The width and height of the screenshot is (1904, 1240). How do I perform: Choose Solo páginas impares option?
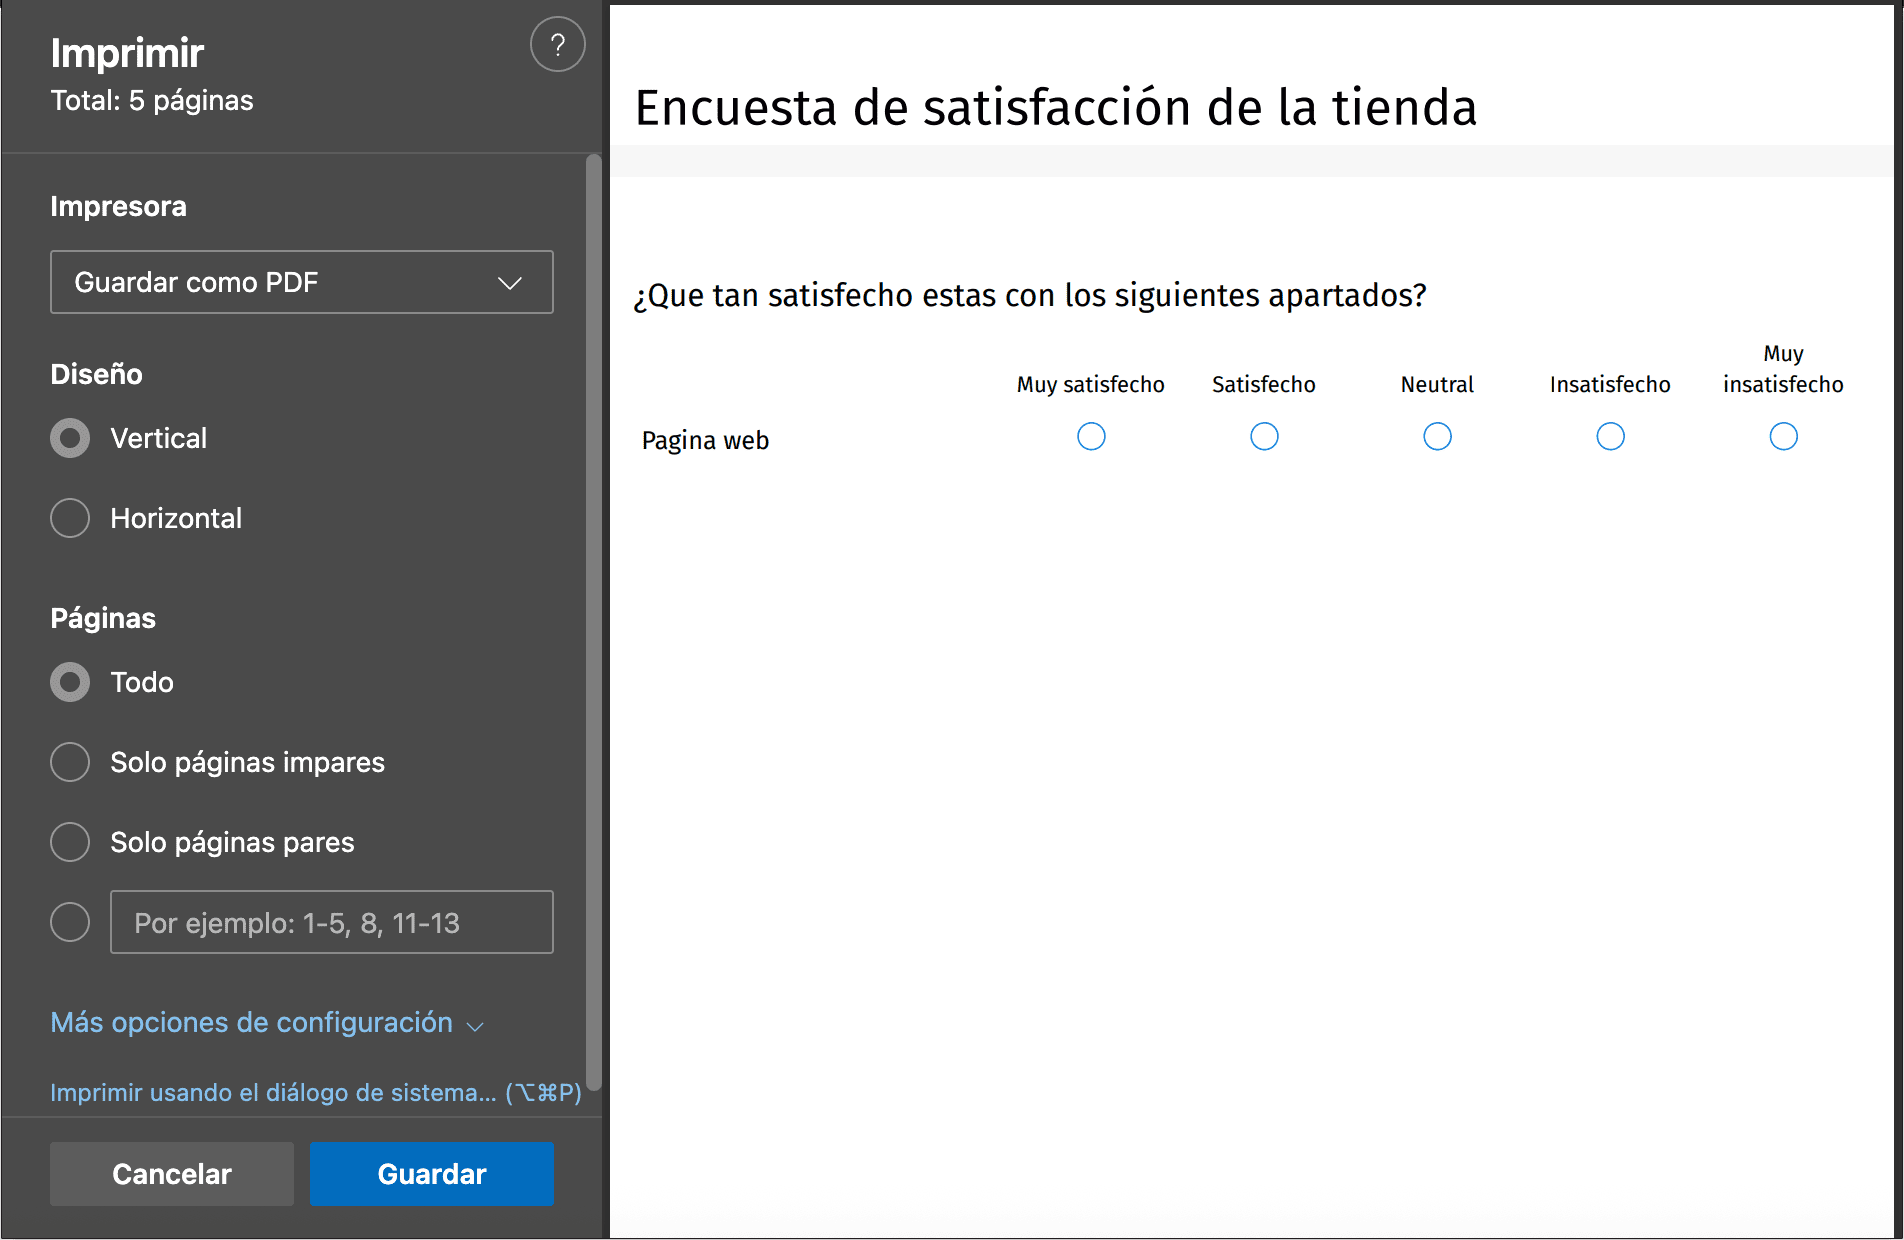pyautogui.click(x=70, y=762)
